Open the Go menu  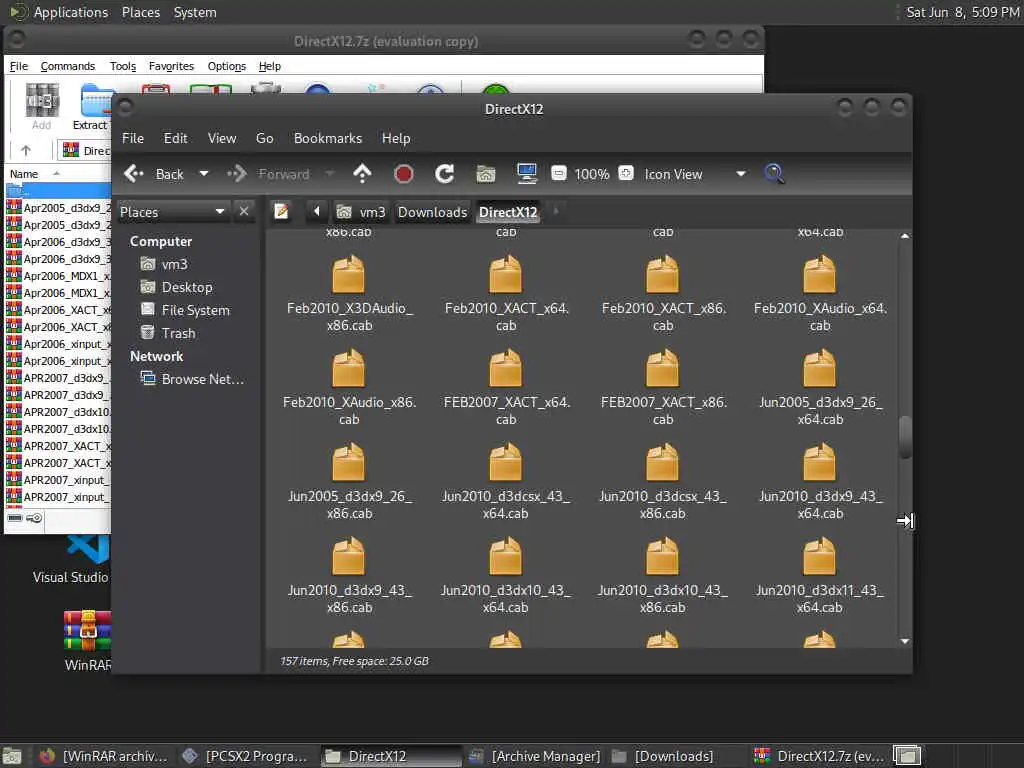click(264, 138)
